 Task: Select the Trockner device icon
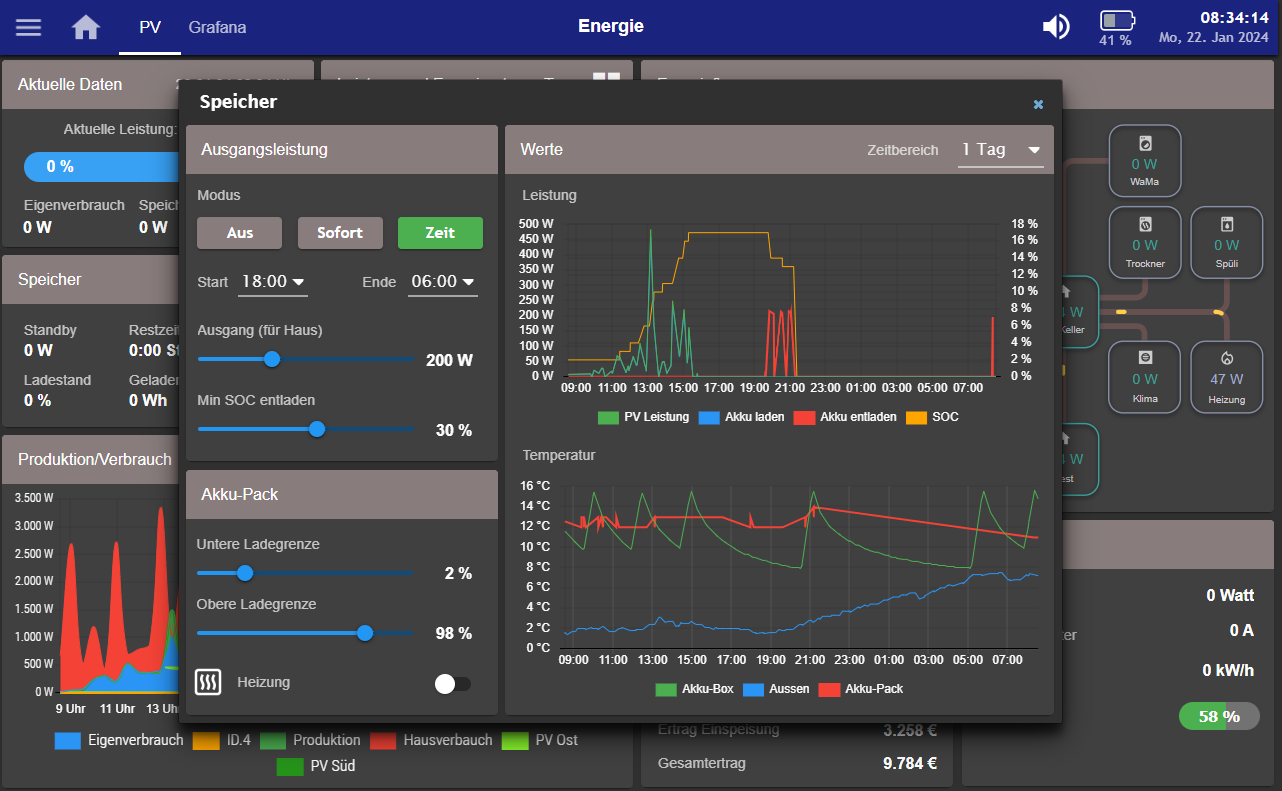tap(1145, 224)
